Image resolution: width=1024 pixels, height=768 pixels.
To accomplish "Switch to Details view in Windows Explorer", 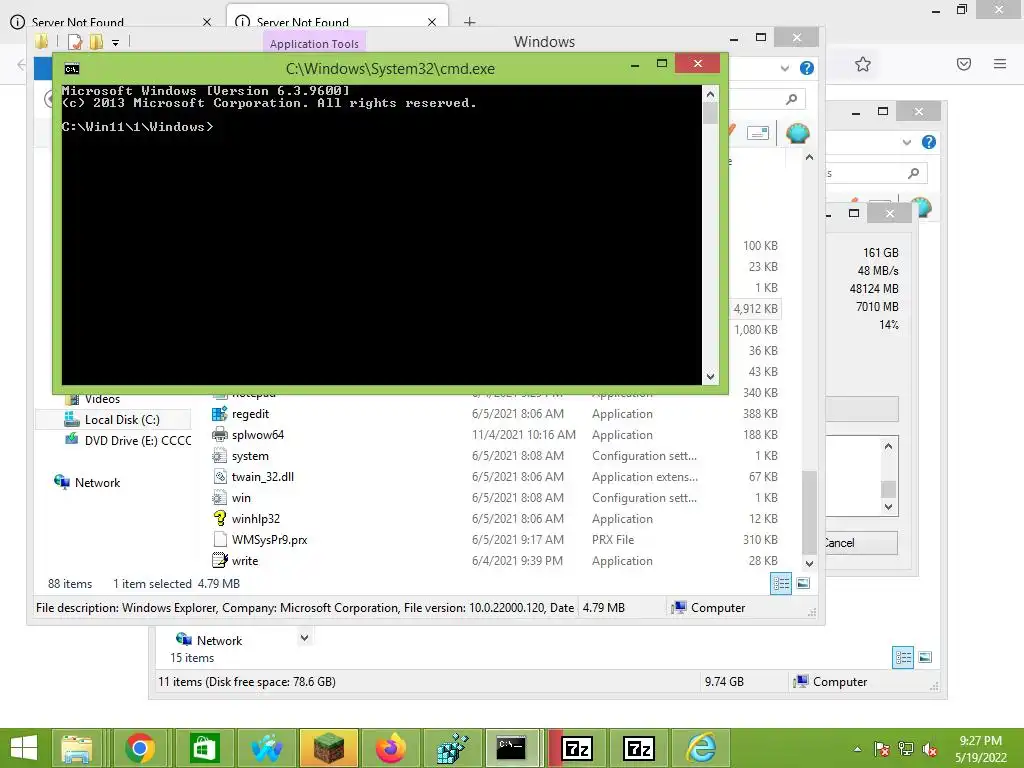I will 781,583.
